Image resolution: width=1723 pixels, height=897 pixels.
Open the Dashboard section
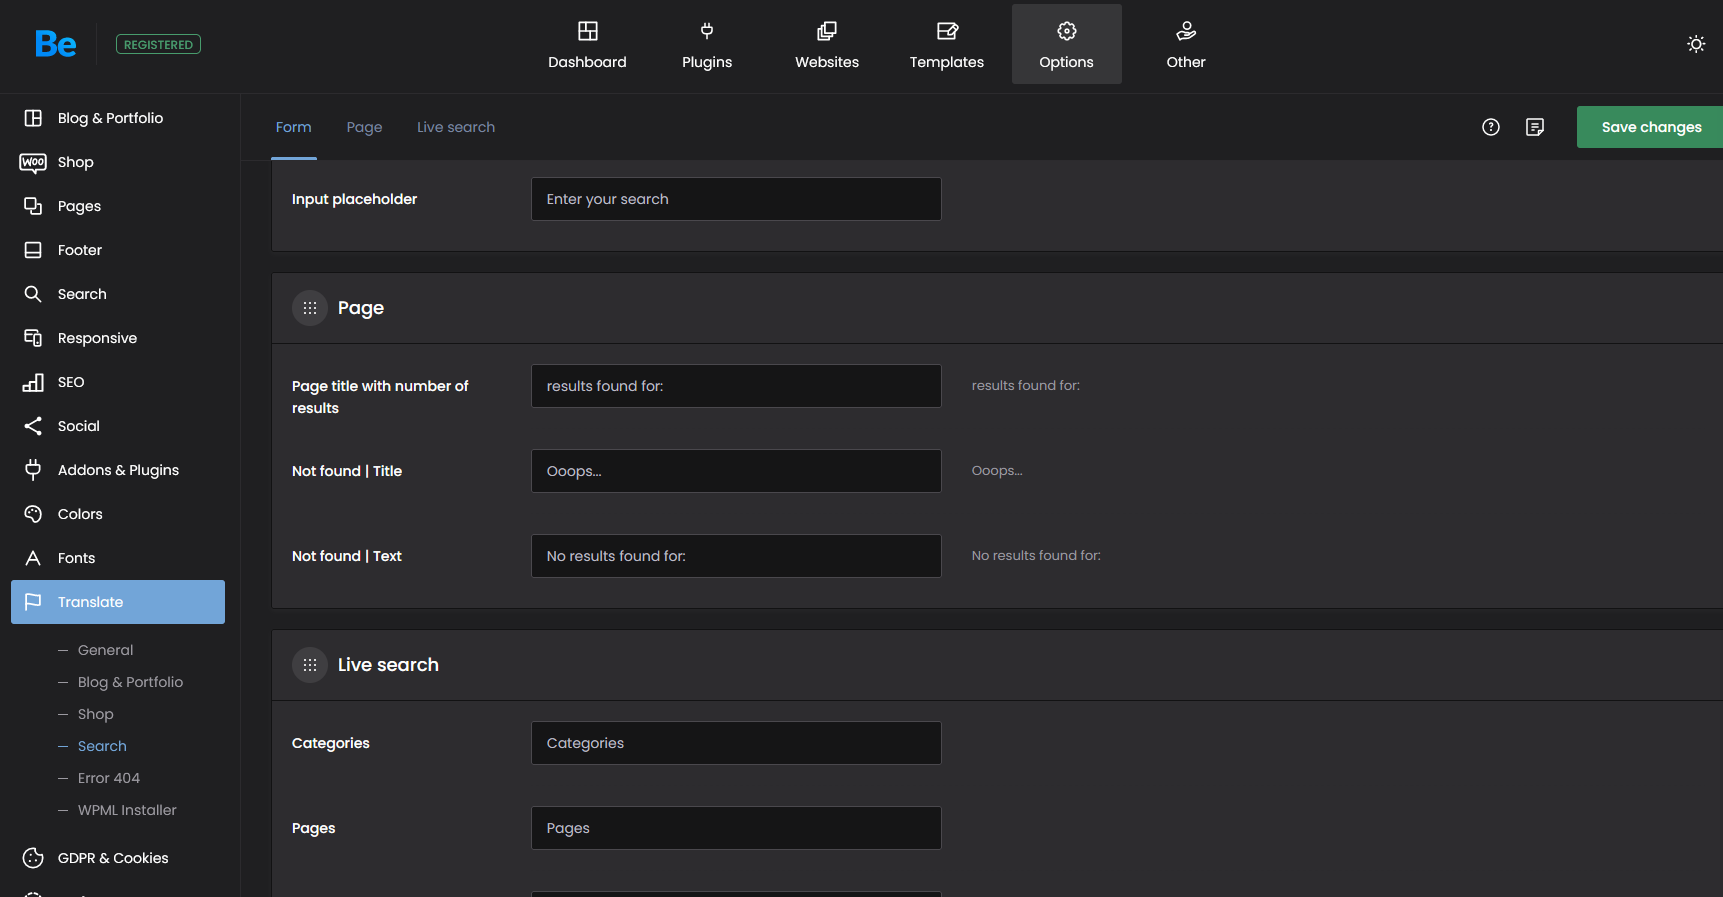tap(587, 44)
